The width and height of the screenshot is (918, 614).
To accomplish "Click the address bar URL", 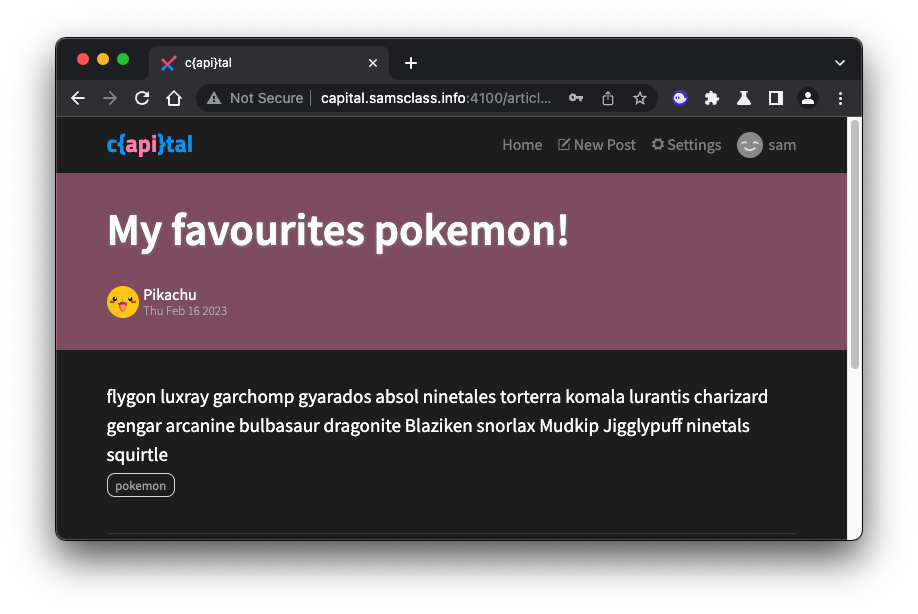I will point(436,98).
